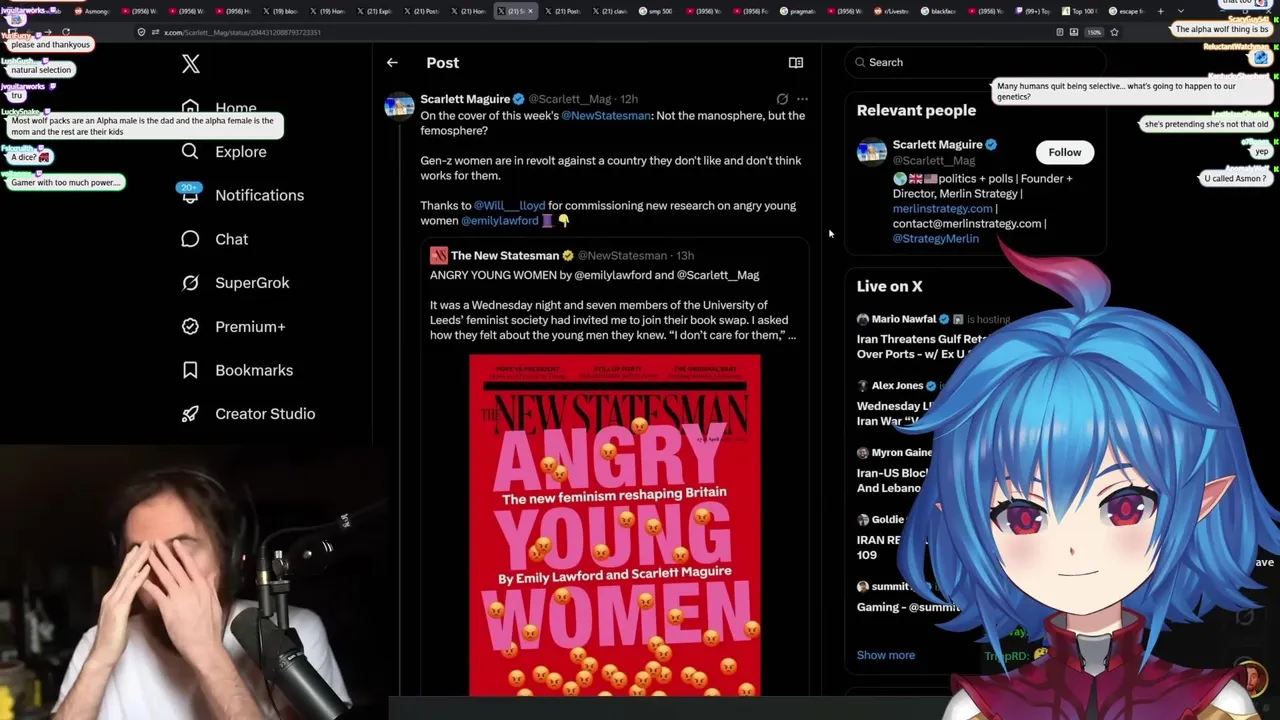Close the active X tab
Image resolution: width=1280 pixels, height=720 pixels.
coord(530,11)
